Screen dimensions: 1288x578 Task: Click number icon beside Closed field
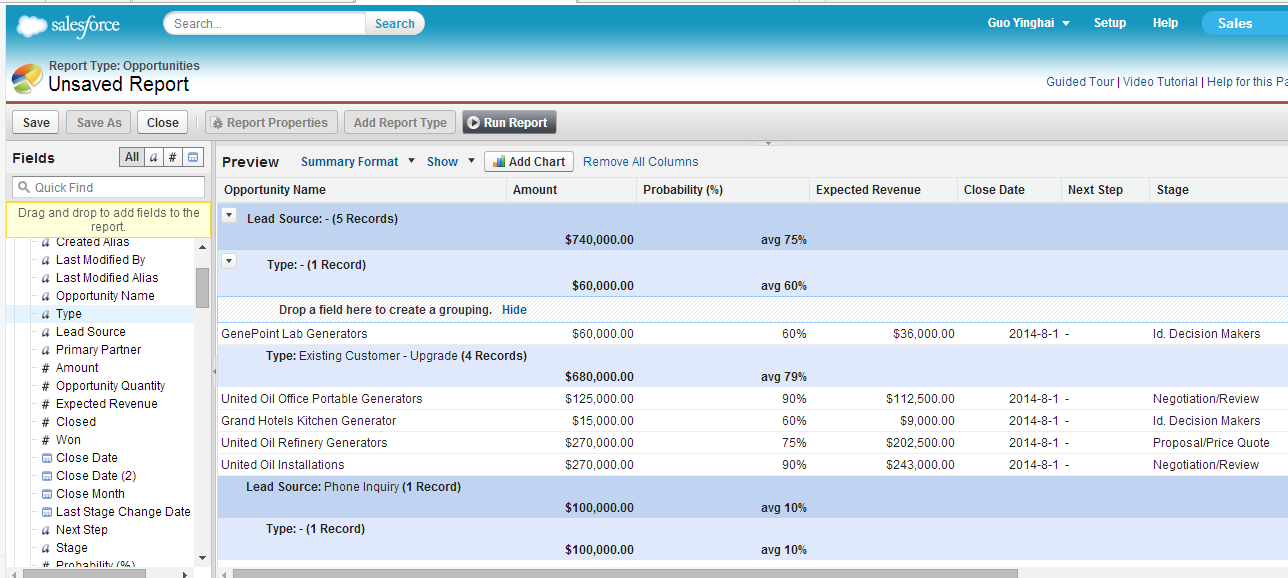pyautogui.click(x=46, y=422)
